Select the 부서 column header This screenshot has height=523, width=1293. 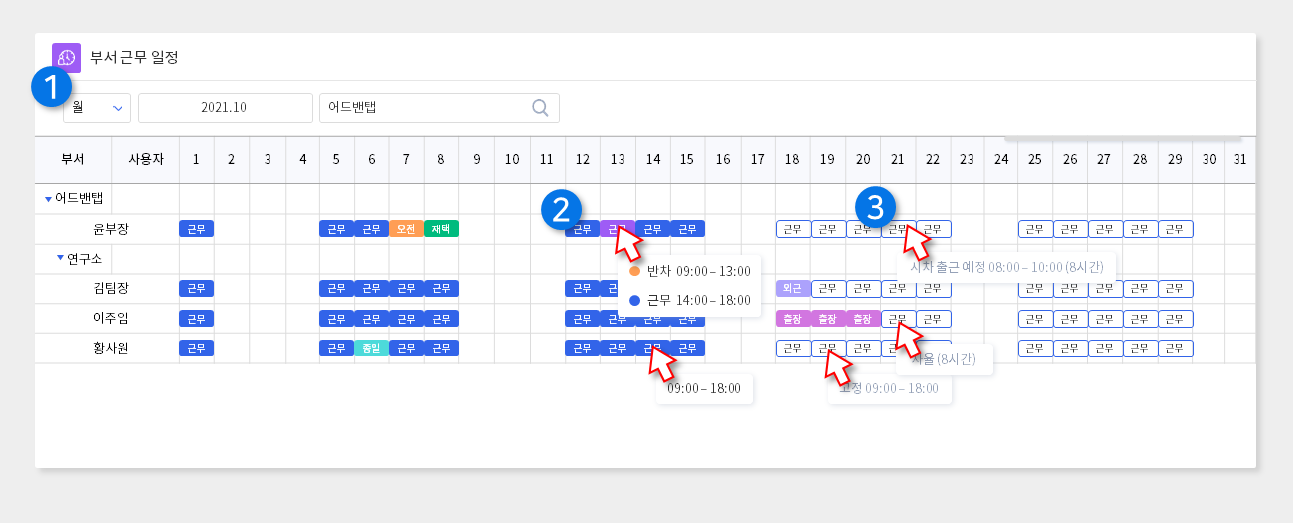tap(73, 160)
